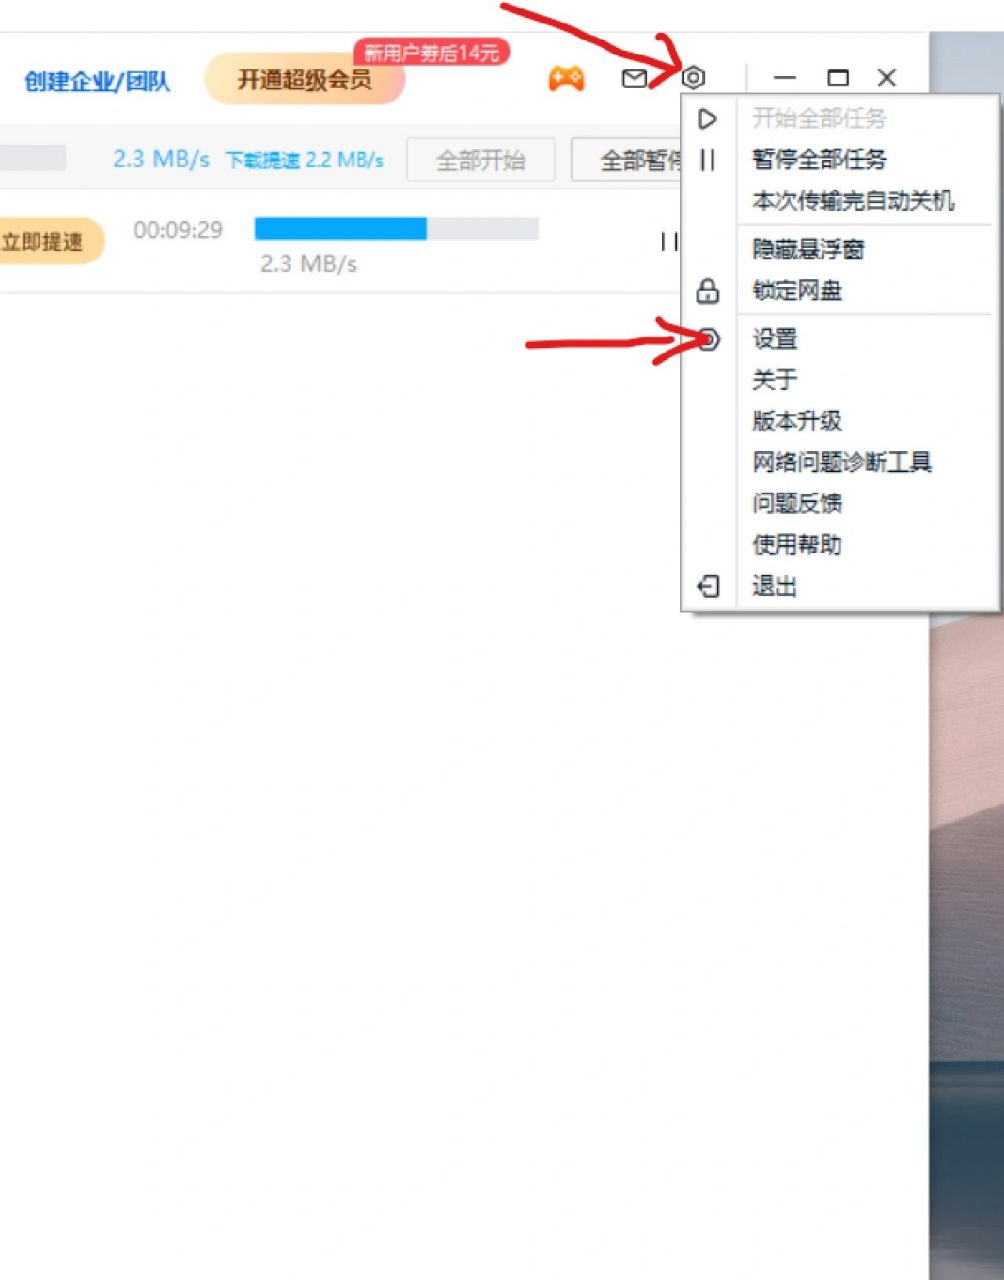
Task: Open 使用帮助 from the menu
Action: (x=796, y=545)
